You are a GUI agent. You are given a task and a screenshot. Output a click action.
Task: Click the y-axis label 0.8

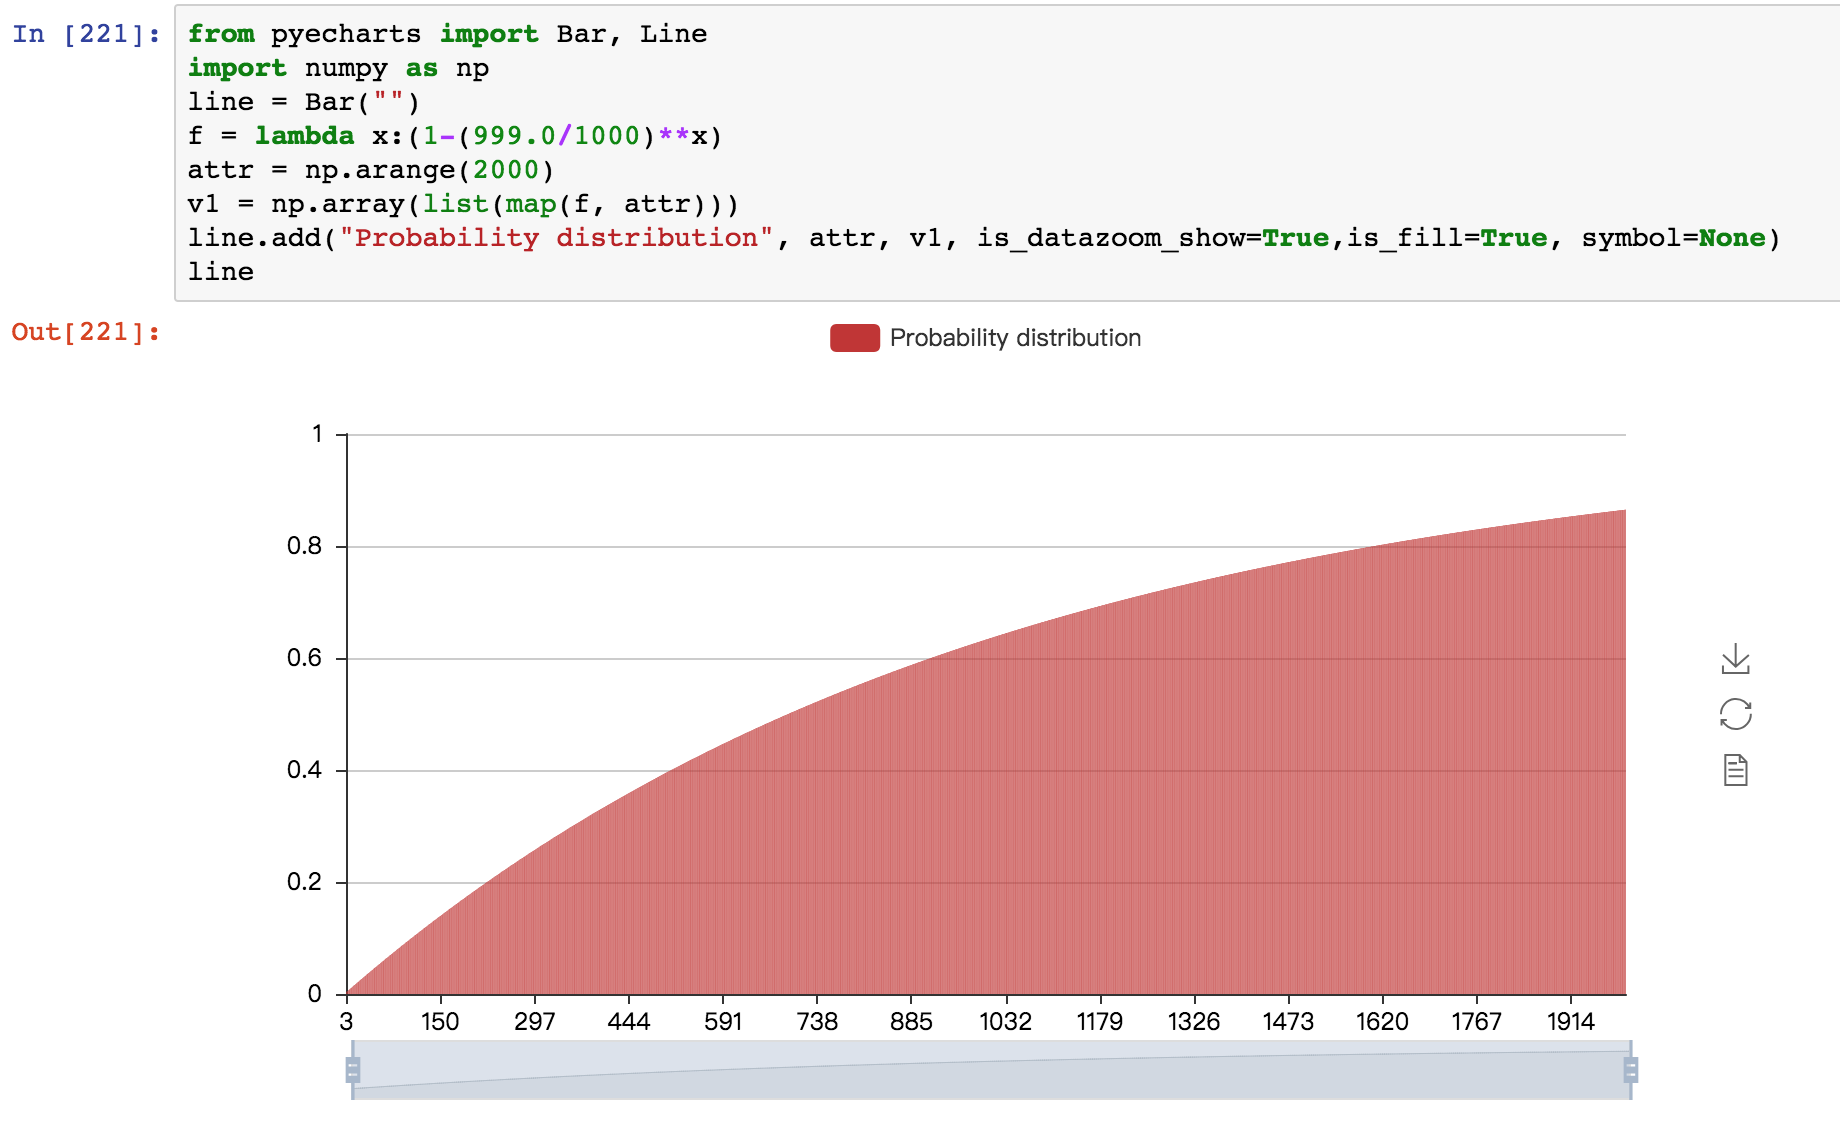coord(304,546)
